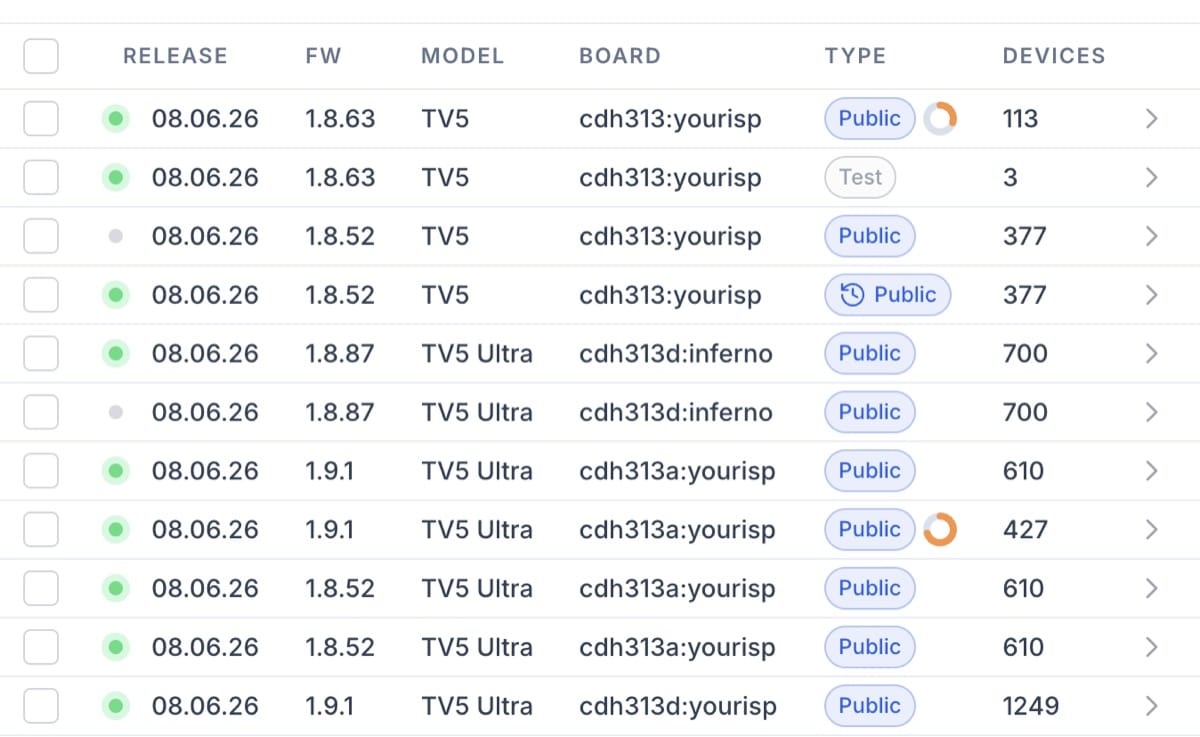
Task: Click green status dot of history-icon row
Action: tap(116, 295)
